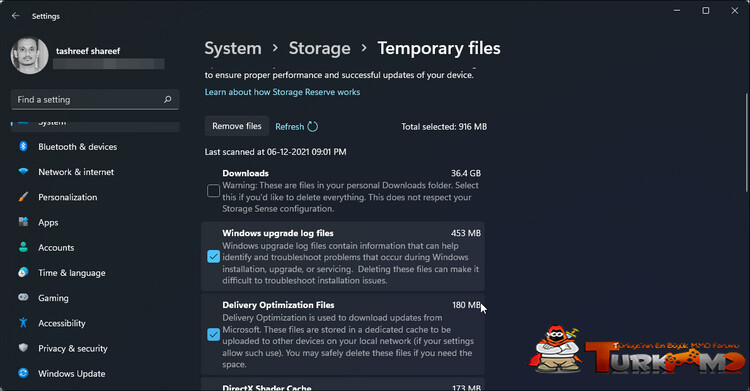The width and height of the screenshot is (750, 391).
Task: Click in the Find a setting field
Action: click(x=95, y=100)
